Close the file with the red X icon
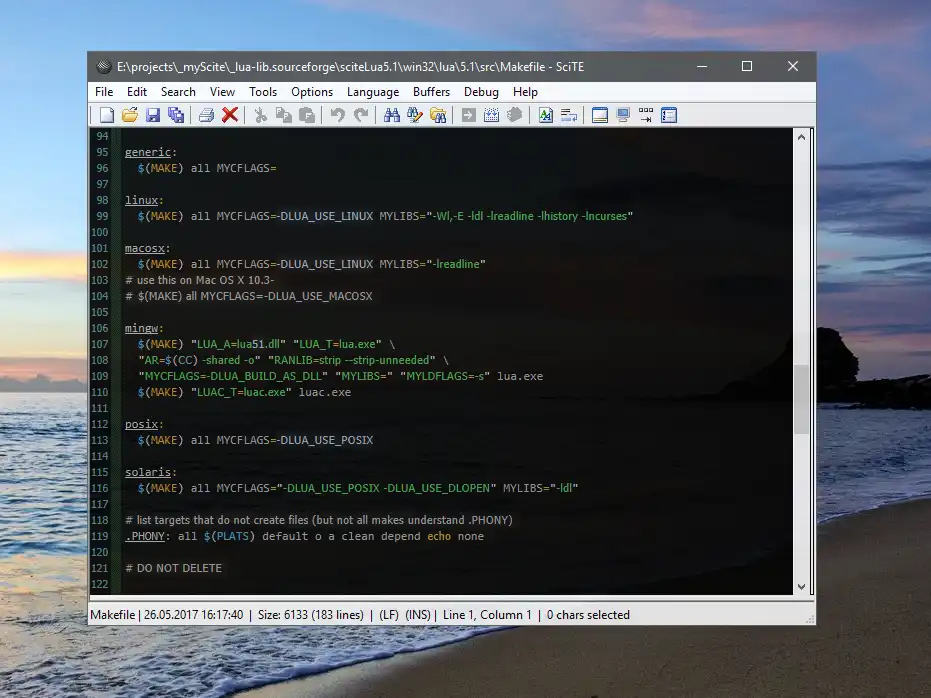This screenshot has width=931, height=698. (x=230, y=115)
